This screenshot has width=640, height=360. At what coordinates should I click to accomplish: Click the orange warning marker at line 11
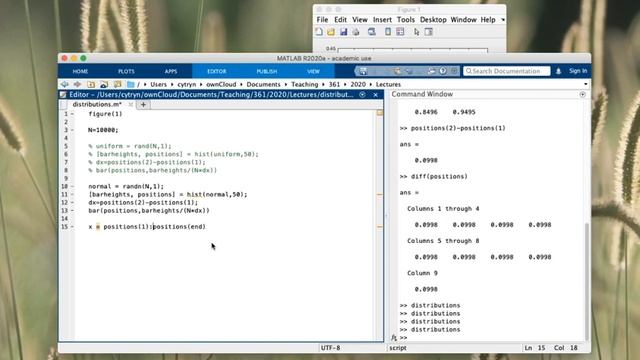coord(380,195)
